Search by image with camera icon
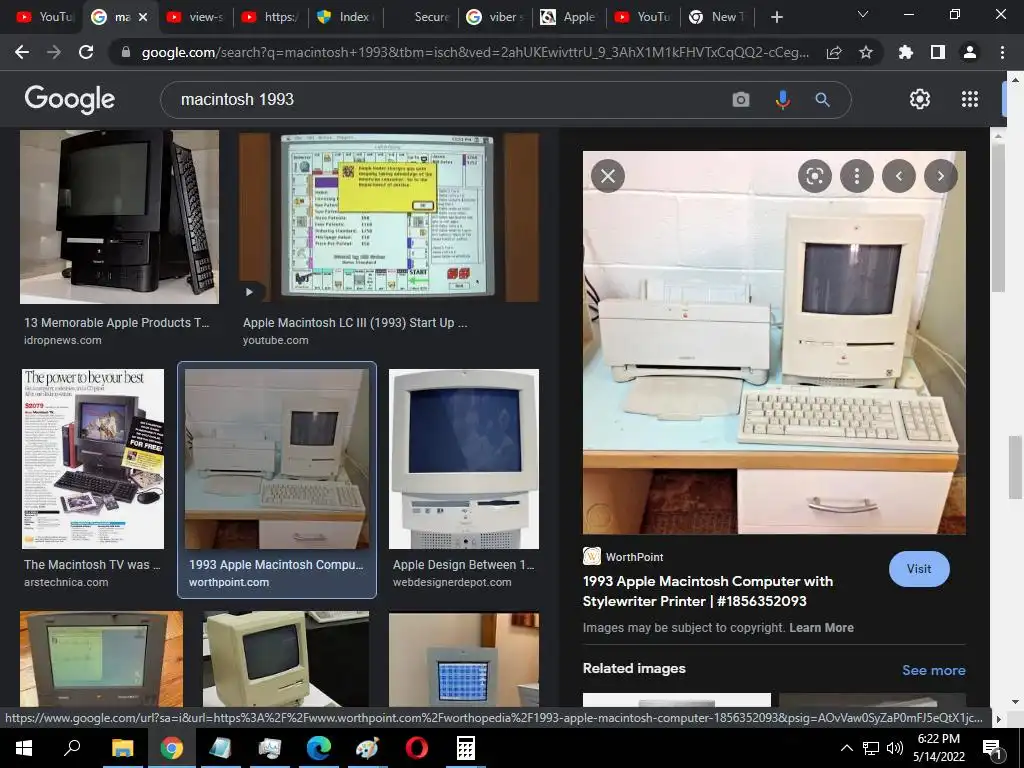The width and height of the screenshot is (1024, 768). (741, 99)
